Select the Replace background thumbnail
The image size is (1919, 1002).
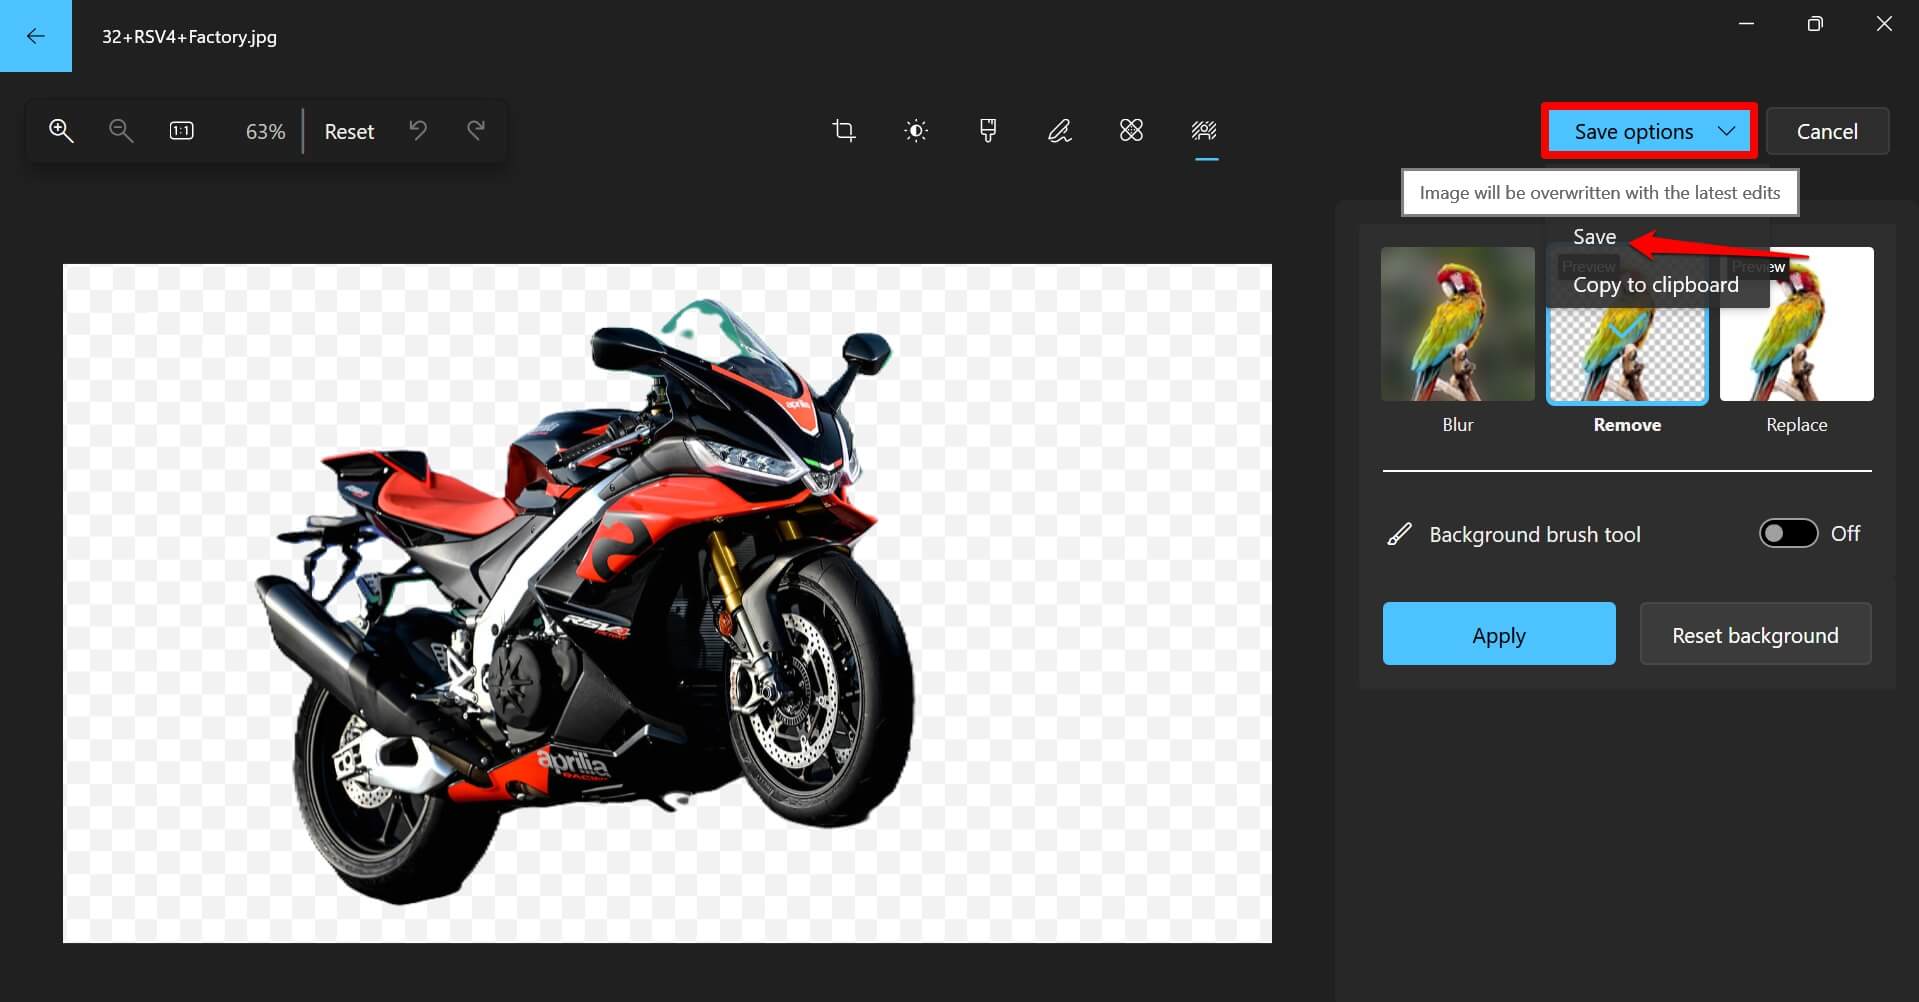point(1797,324)
